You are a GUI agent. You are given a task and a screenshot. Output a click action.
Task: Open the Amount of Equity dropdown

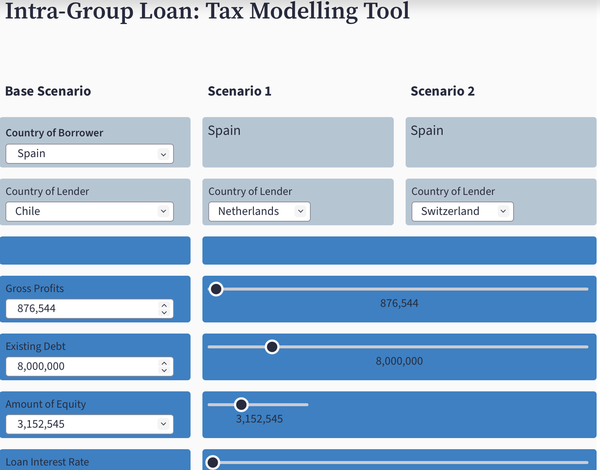point(90,424)
